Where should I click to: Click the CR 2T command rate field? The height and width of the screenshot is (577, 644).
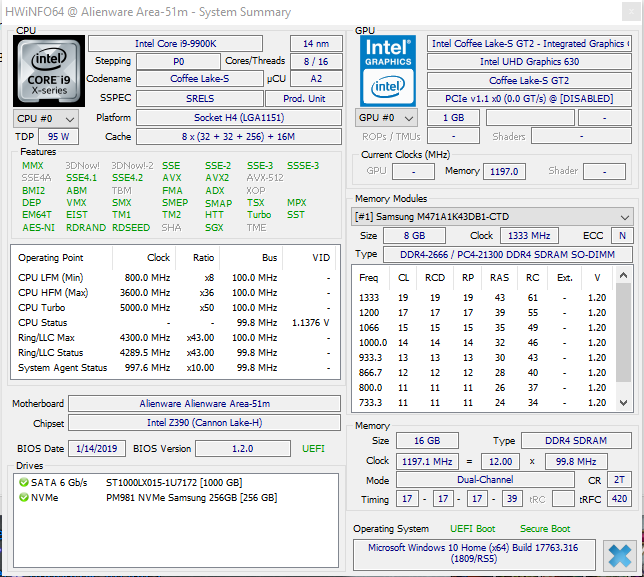619,480
